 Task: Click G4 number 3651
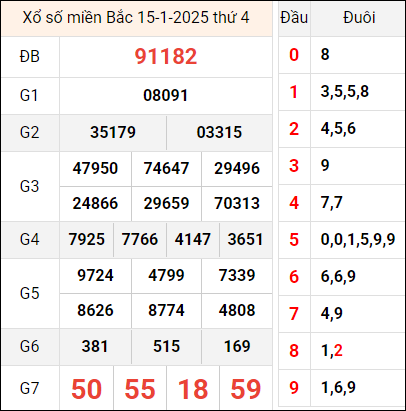point(246,239)
